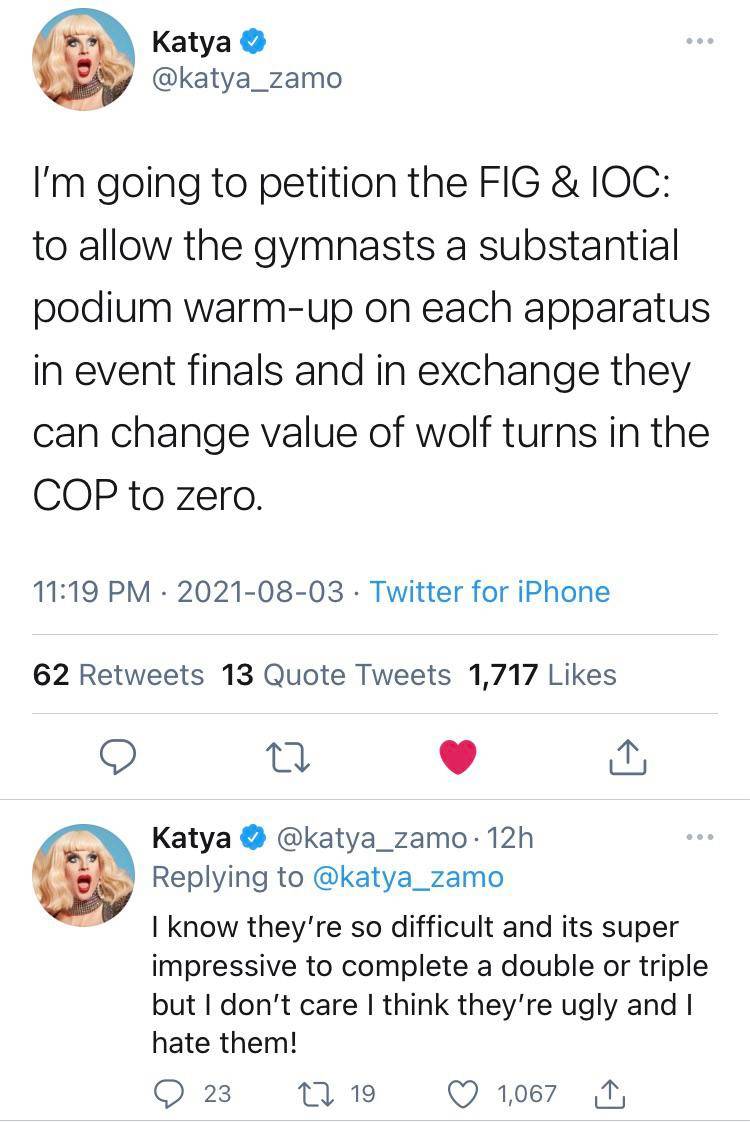Open the reply composer on Katya's tweet
750x1122 pixels.
coord(119,757)
